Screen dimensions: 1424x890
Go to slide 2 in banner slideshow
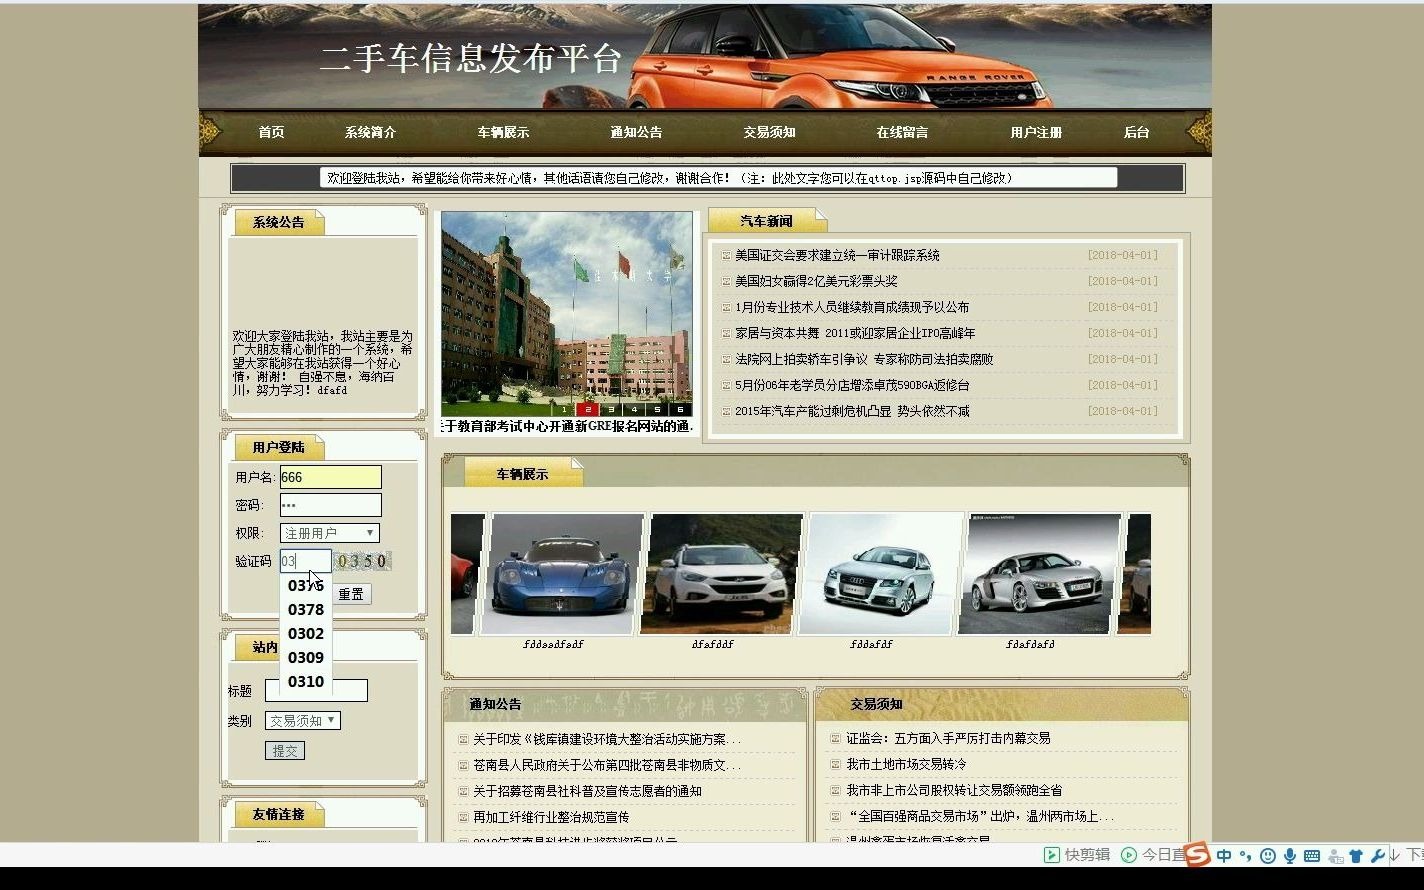coord(588,409)
